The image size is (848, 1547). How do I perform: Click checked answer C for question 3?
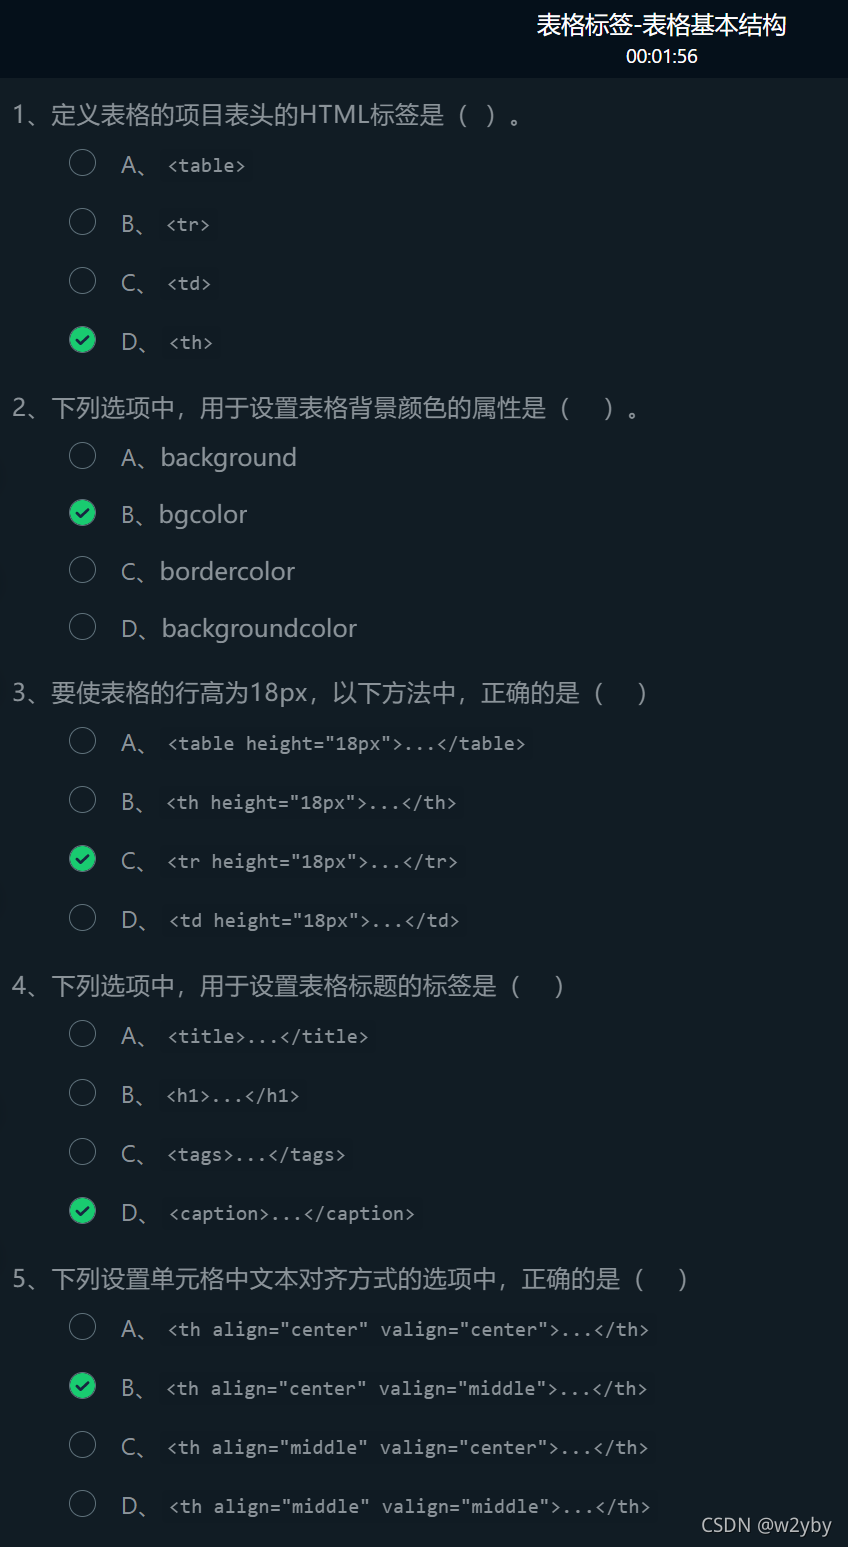[x=82, y=858]
